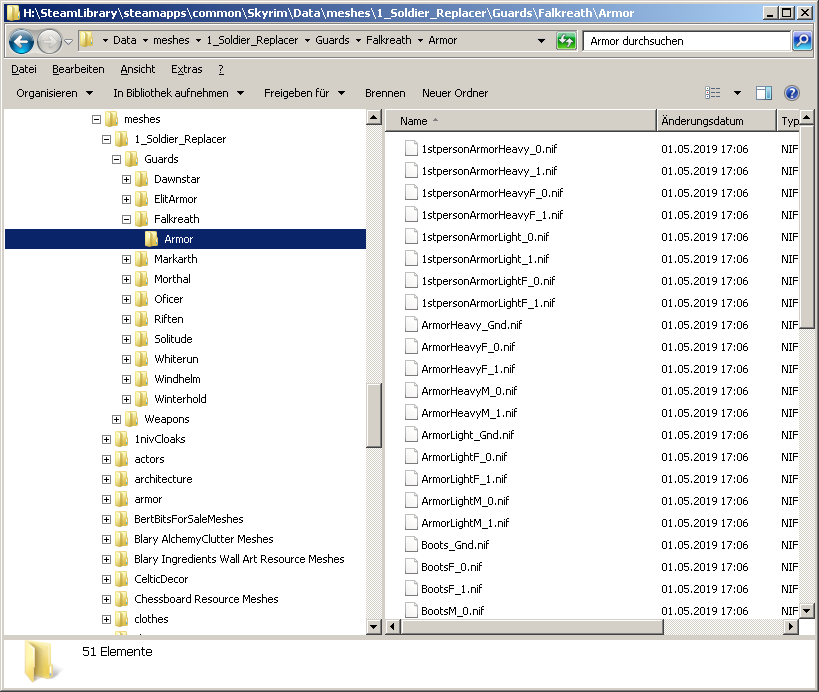Click the search magnifier icon
819x692 pixels.
click(x=801, y=41)
